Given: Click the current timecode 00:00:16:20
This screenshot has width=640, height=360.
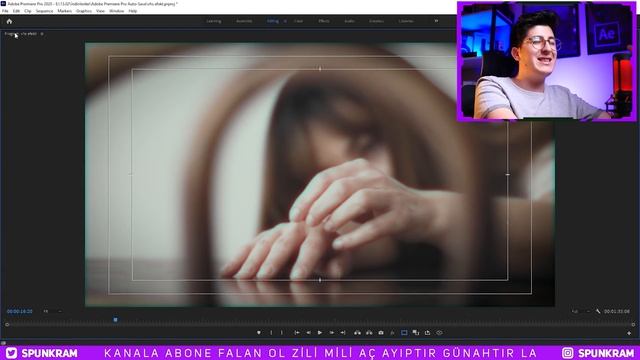Looking at the screenshot, I should point(20,311).
